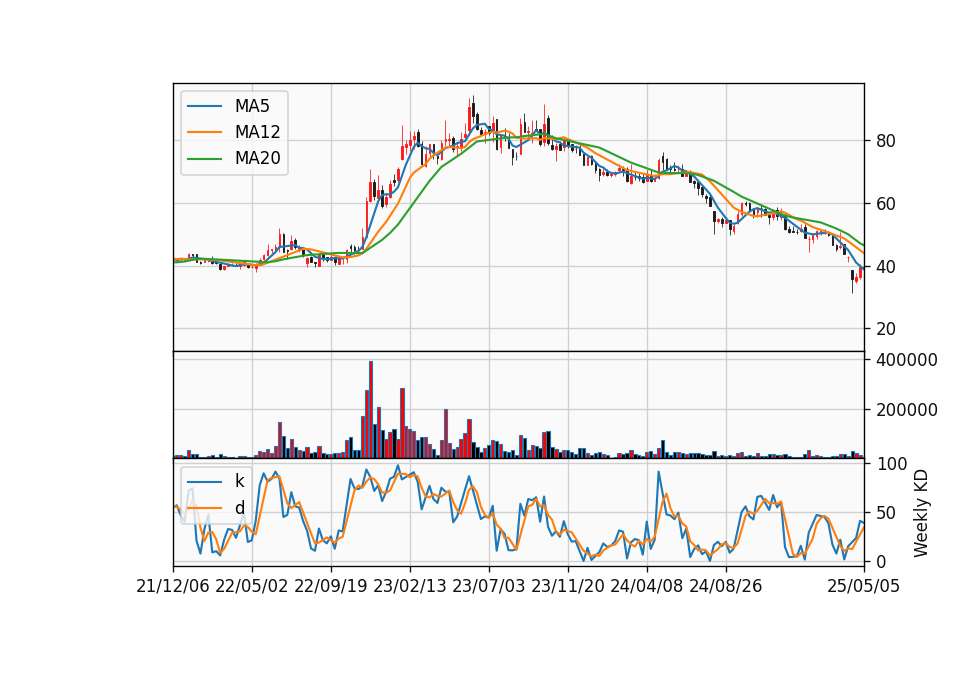The image size is (960, 690).
Task: Click the KD axis value 0
Action: pos(881,561)
